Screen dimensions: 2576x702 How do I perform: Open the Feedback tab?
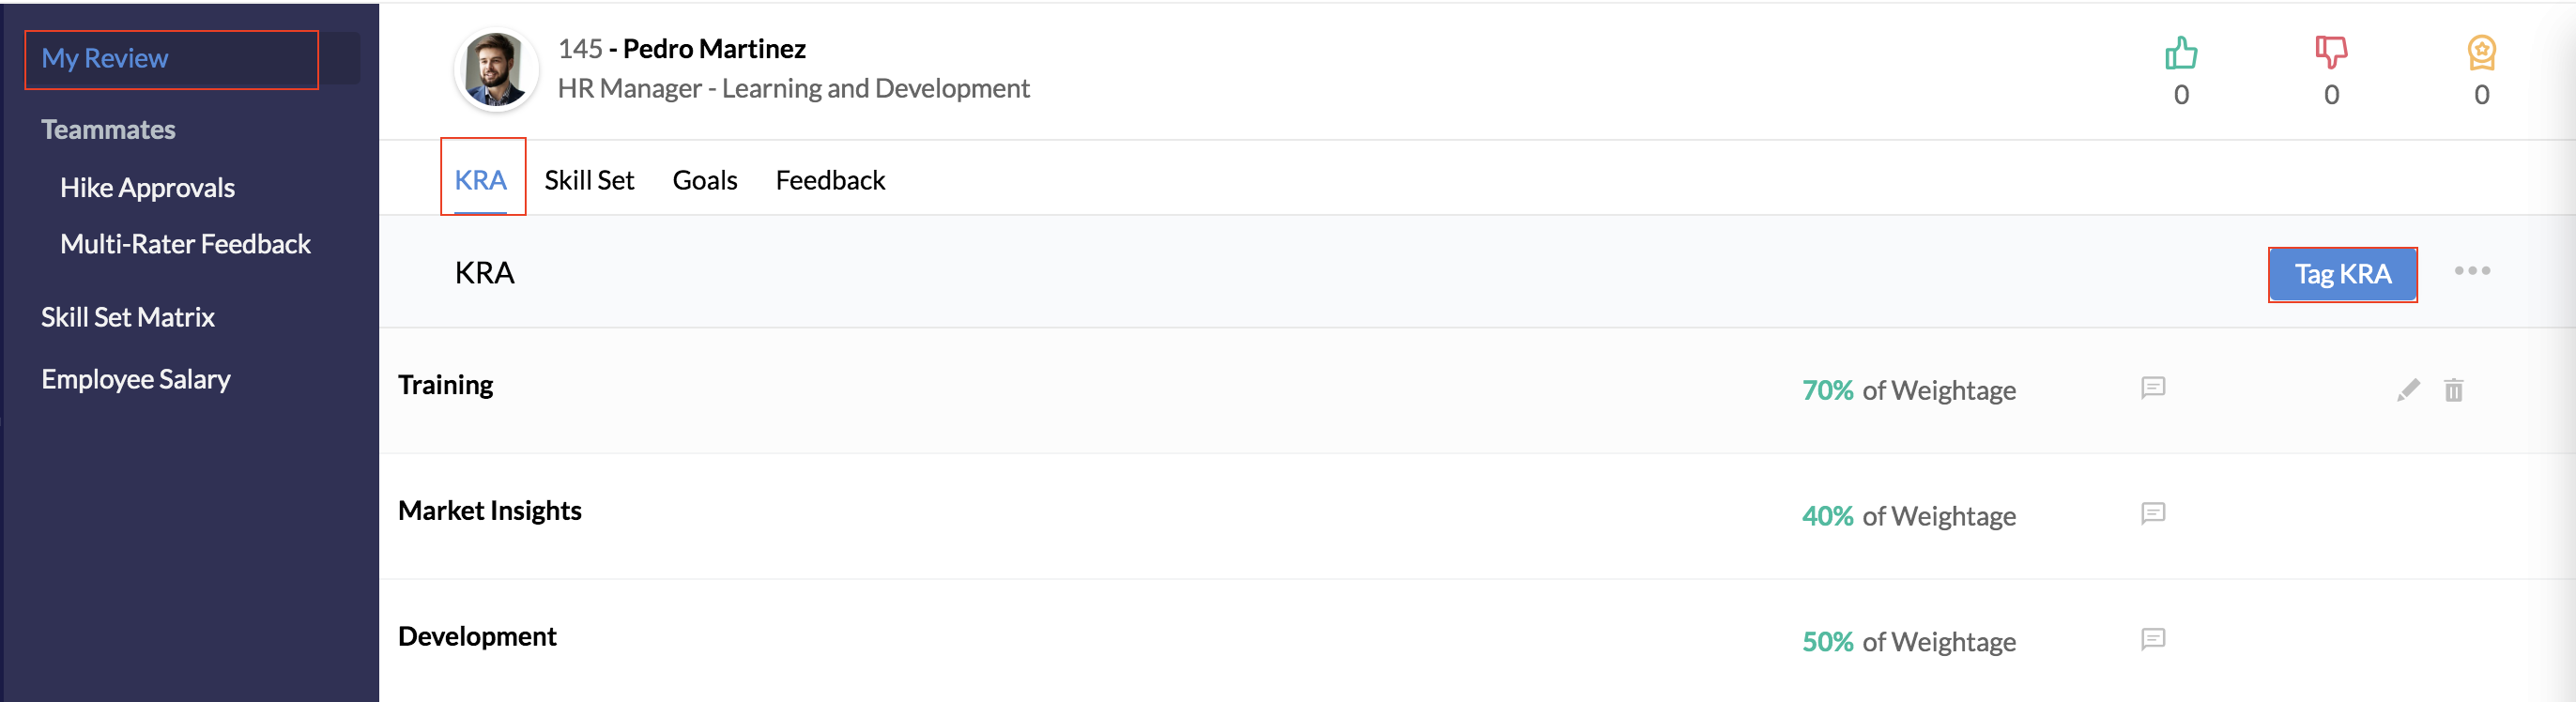(x=830, y=180)
